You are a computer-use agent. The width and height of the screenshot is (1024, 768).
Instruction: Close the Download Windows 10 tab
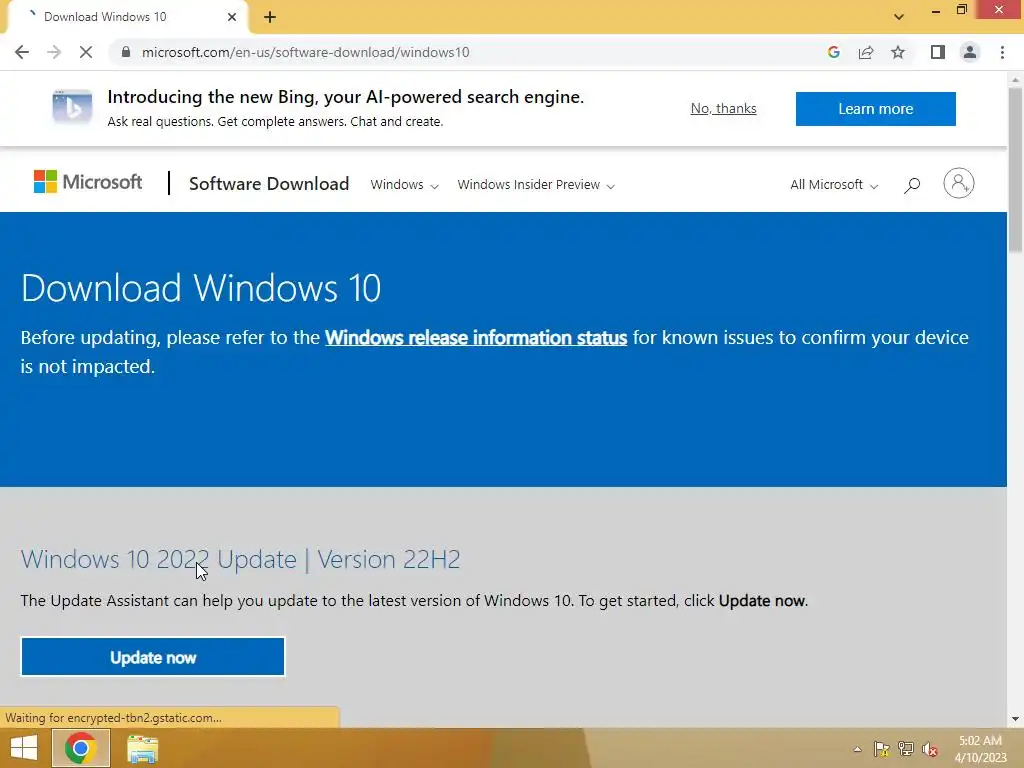coord(232,17)
